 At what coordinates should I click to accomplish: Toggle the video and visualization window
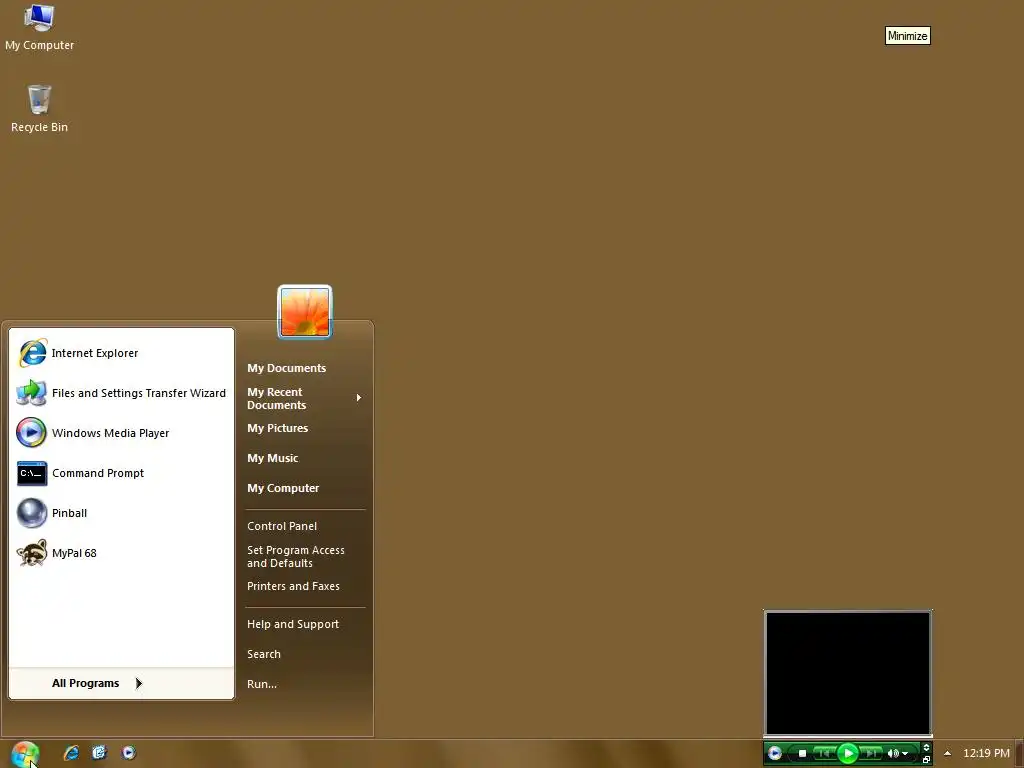pyautogui.click(x=926, y=748)
